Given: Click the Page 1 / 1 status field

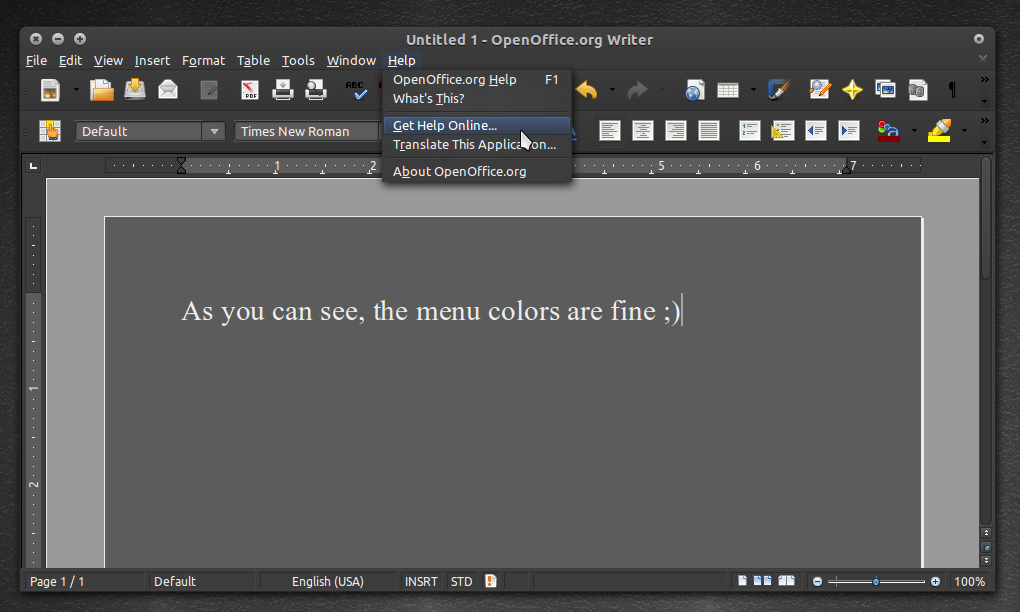Looking at the screenshot, I should 84,581.
